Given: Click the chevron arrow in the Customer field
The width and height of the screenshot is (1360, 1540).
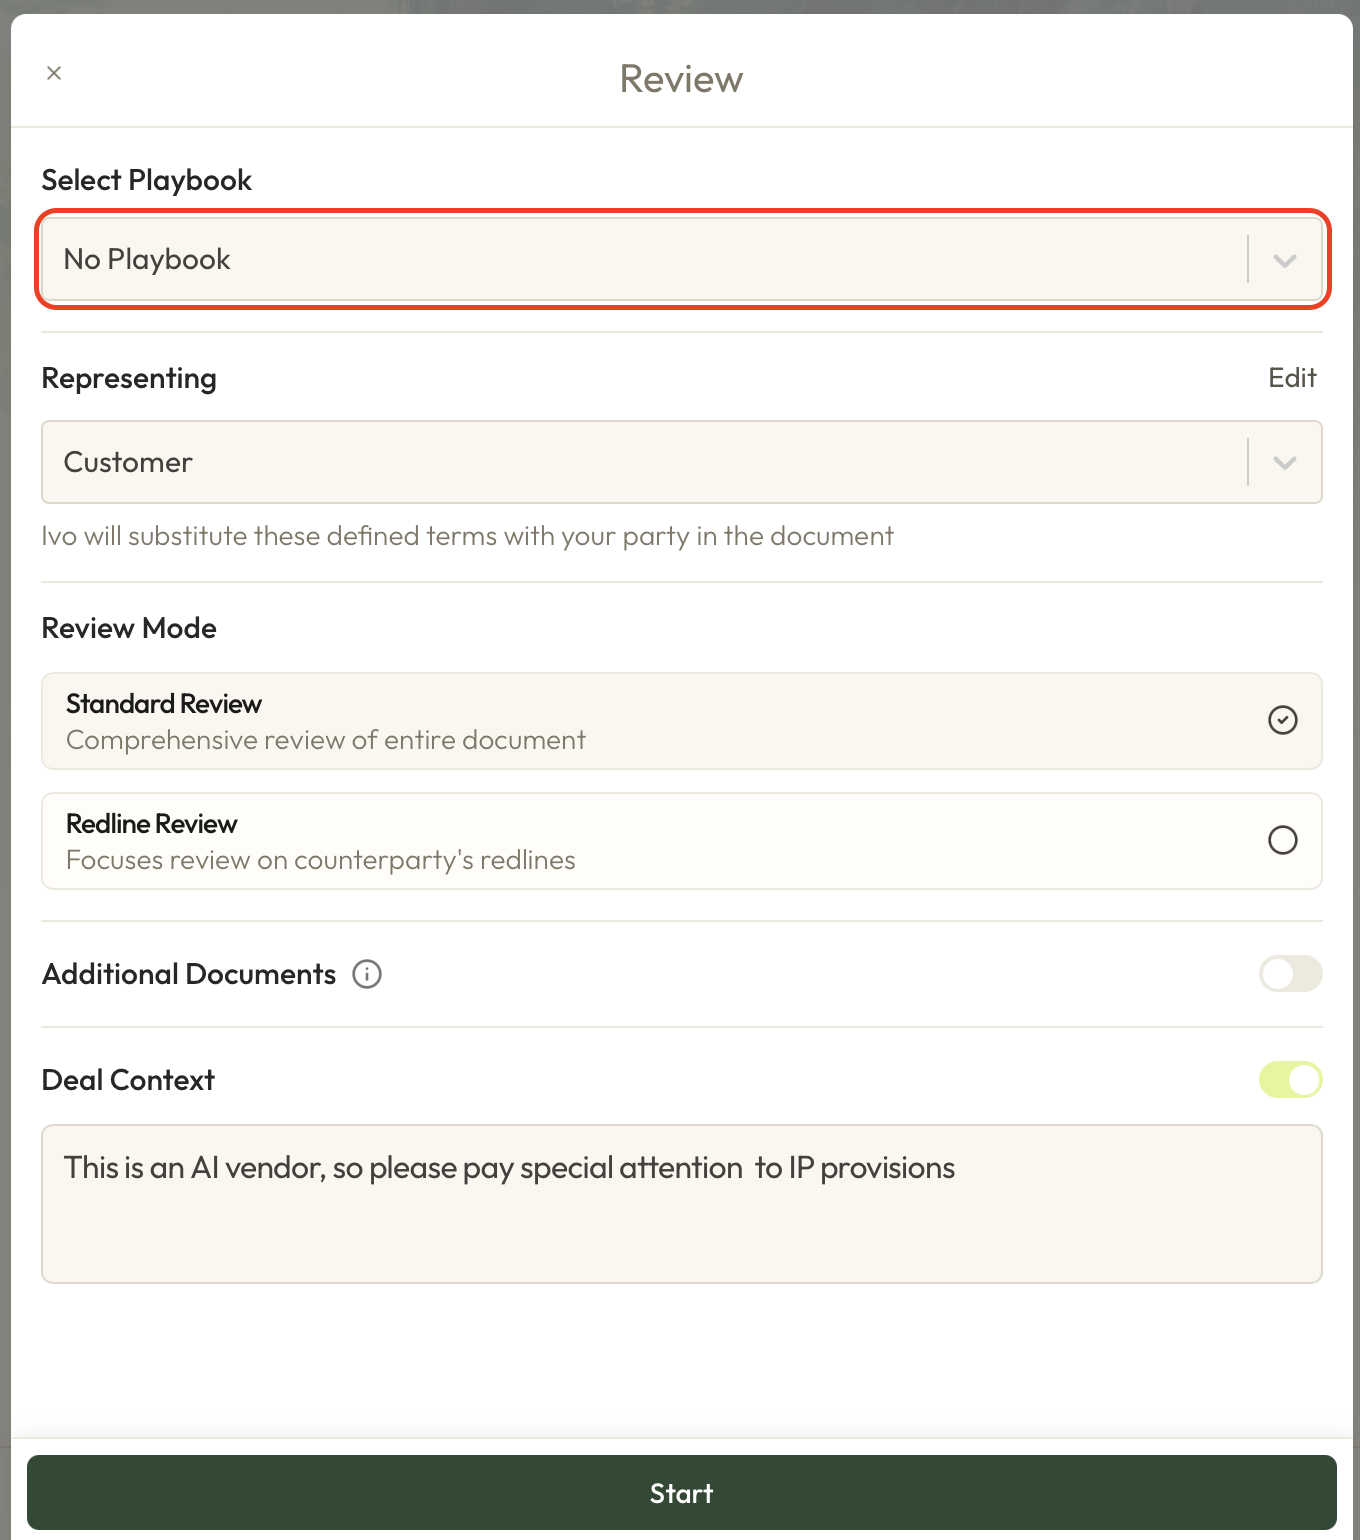Looking at the screenshot, I should [1285, 462].
